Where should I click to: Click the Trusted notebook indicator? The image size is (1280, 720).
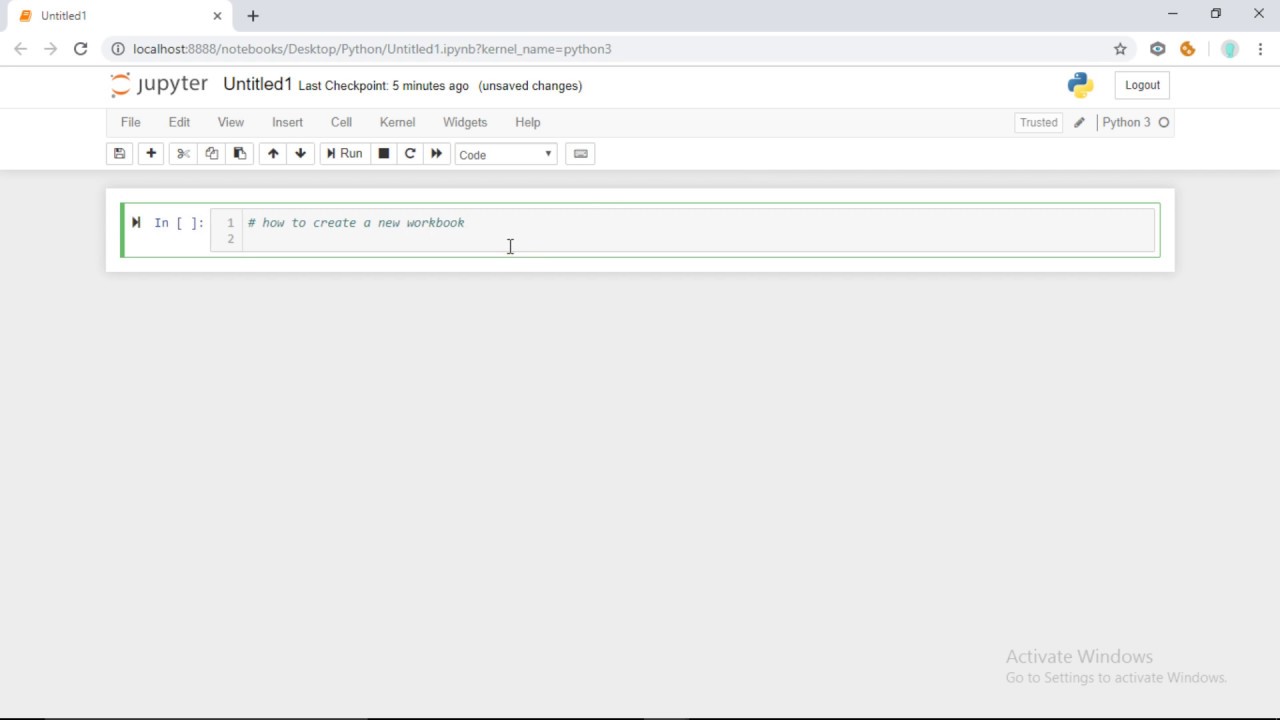click(x=1038, y=122)
